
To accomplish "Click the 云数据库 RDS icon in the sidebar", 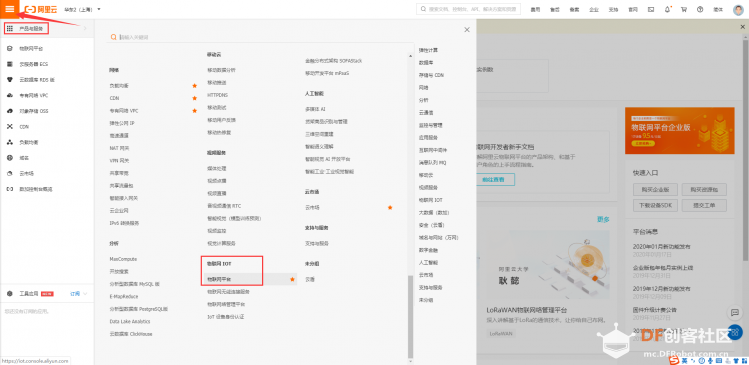I will click(10, 80).
